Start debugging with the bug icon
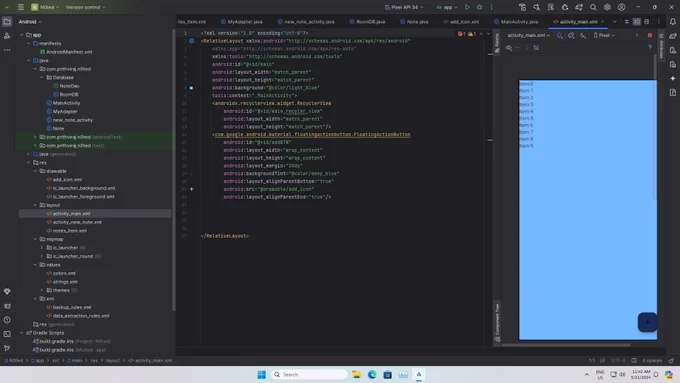Screen dimensions: 680x383 coord(479,7)
